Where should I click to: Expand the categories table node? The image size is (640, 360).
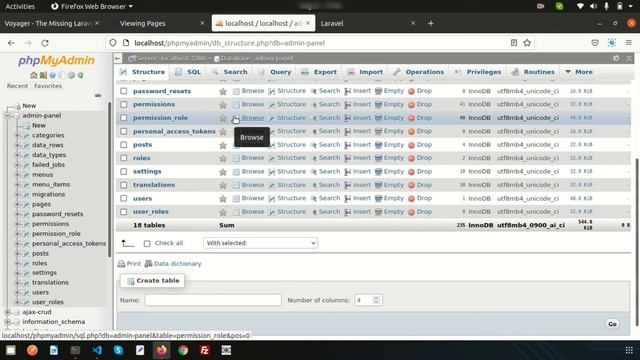[x=18, y=136]
